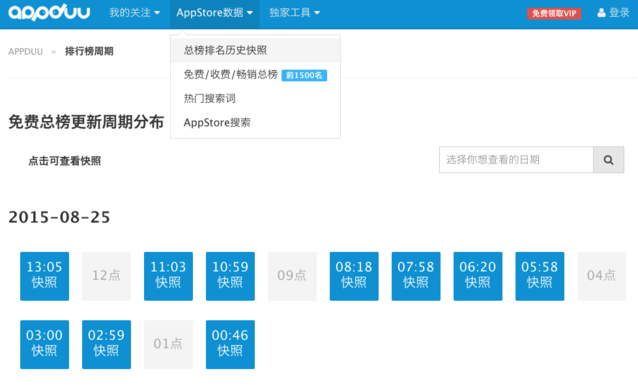Choose 免费/收费/畅销总榜 menu entry

pos(256,74)
